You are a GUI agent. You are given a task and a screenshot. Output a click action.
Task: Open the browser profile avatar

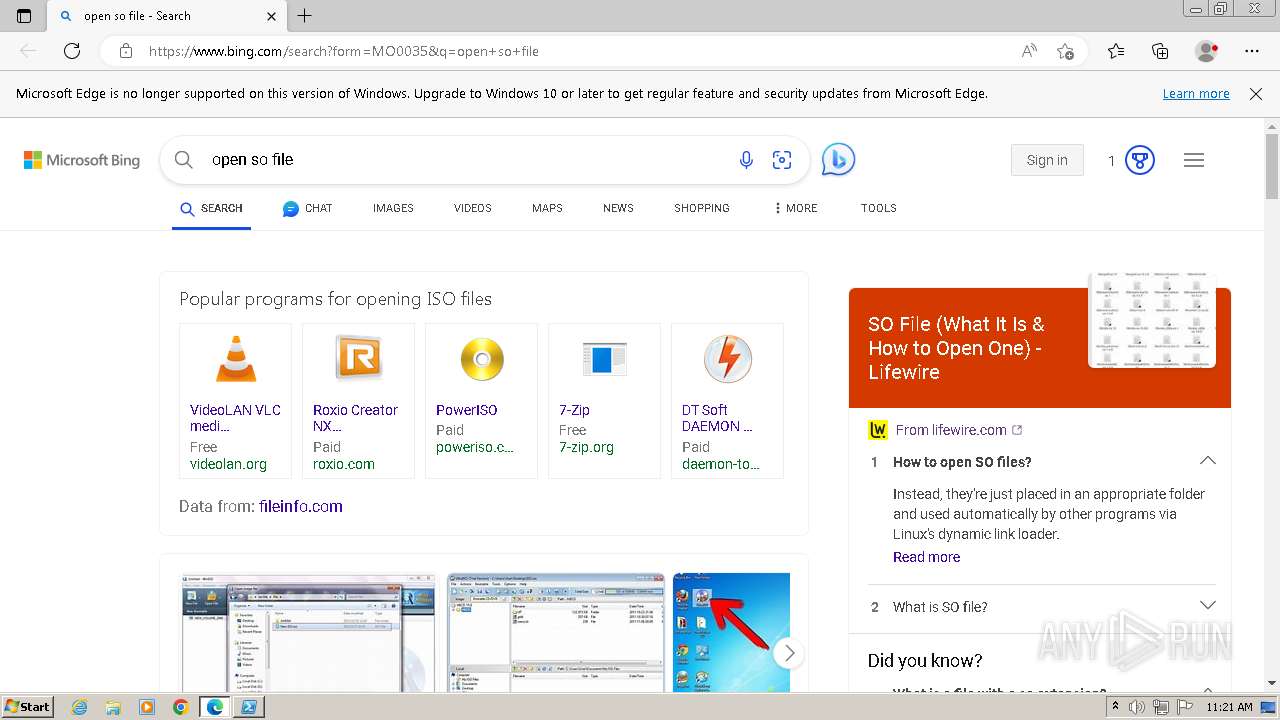click(x=1207, y=51)
